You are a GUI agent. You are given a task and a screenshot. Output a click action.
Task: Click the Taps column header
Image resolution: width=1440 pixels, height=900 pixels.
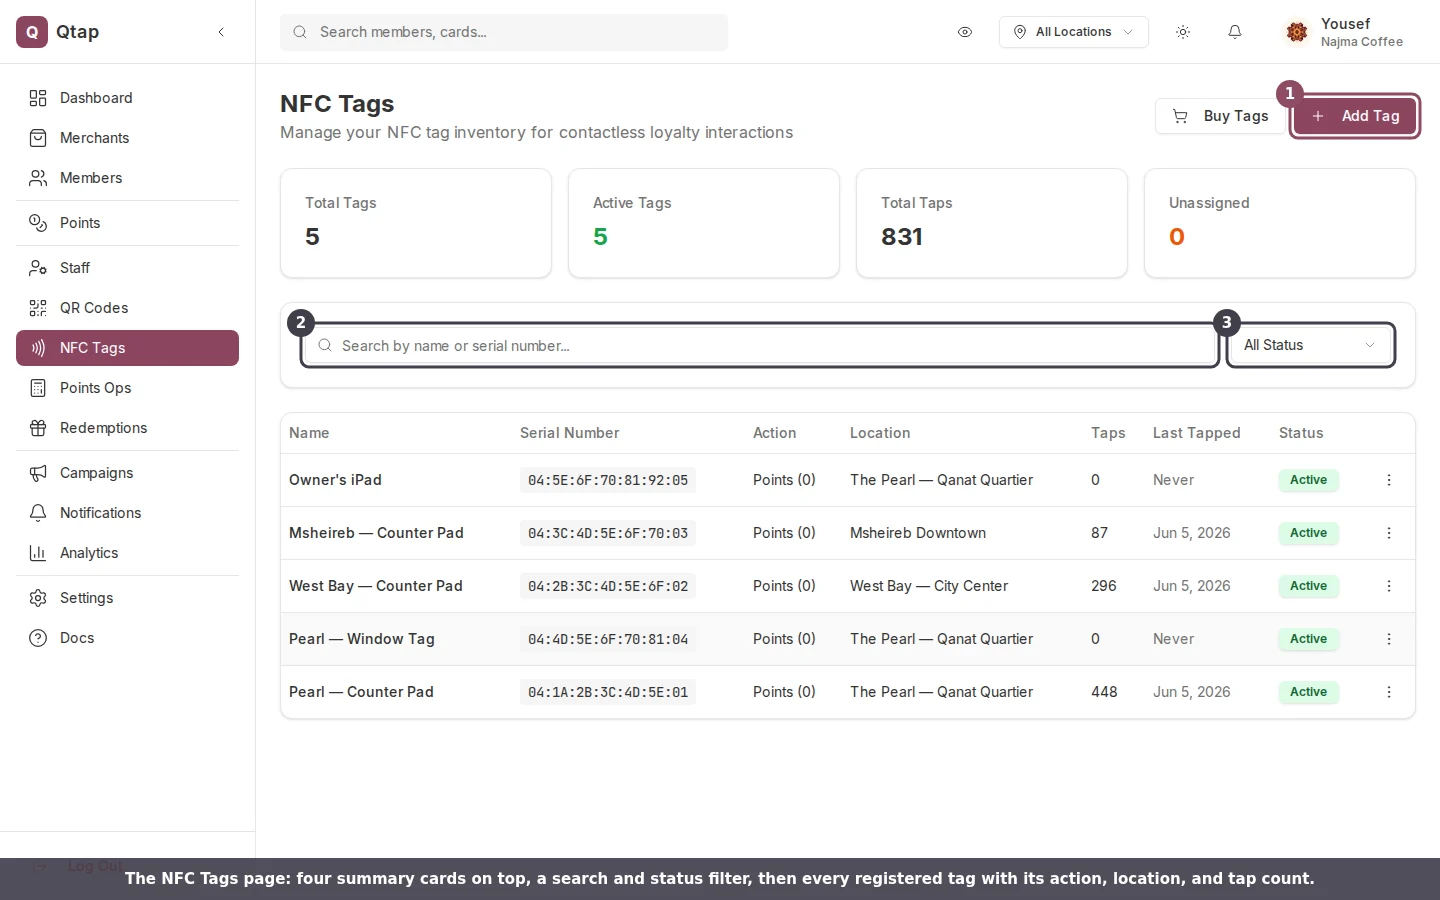1108,433
